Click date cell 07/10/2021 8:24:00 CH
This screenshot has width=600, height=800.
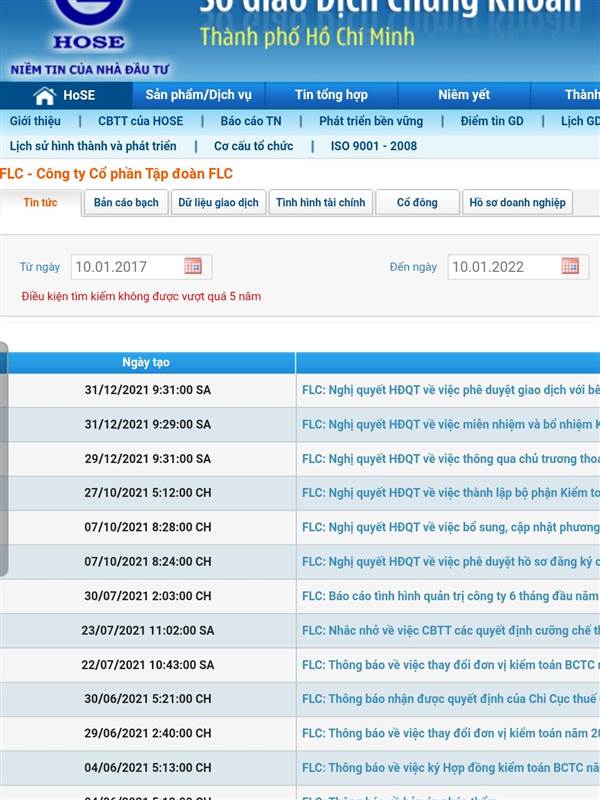(147, 562)
